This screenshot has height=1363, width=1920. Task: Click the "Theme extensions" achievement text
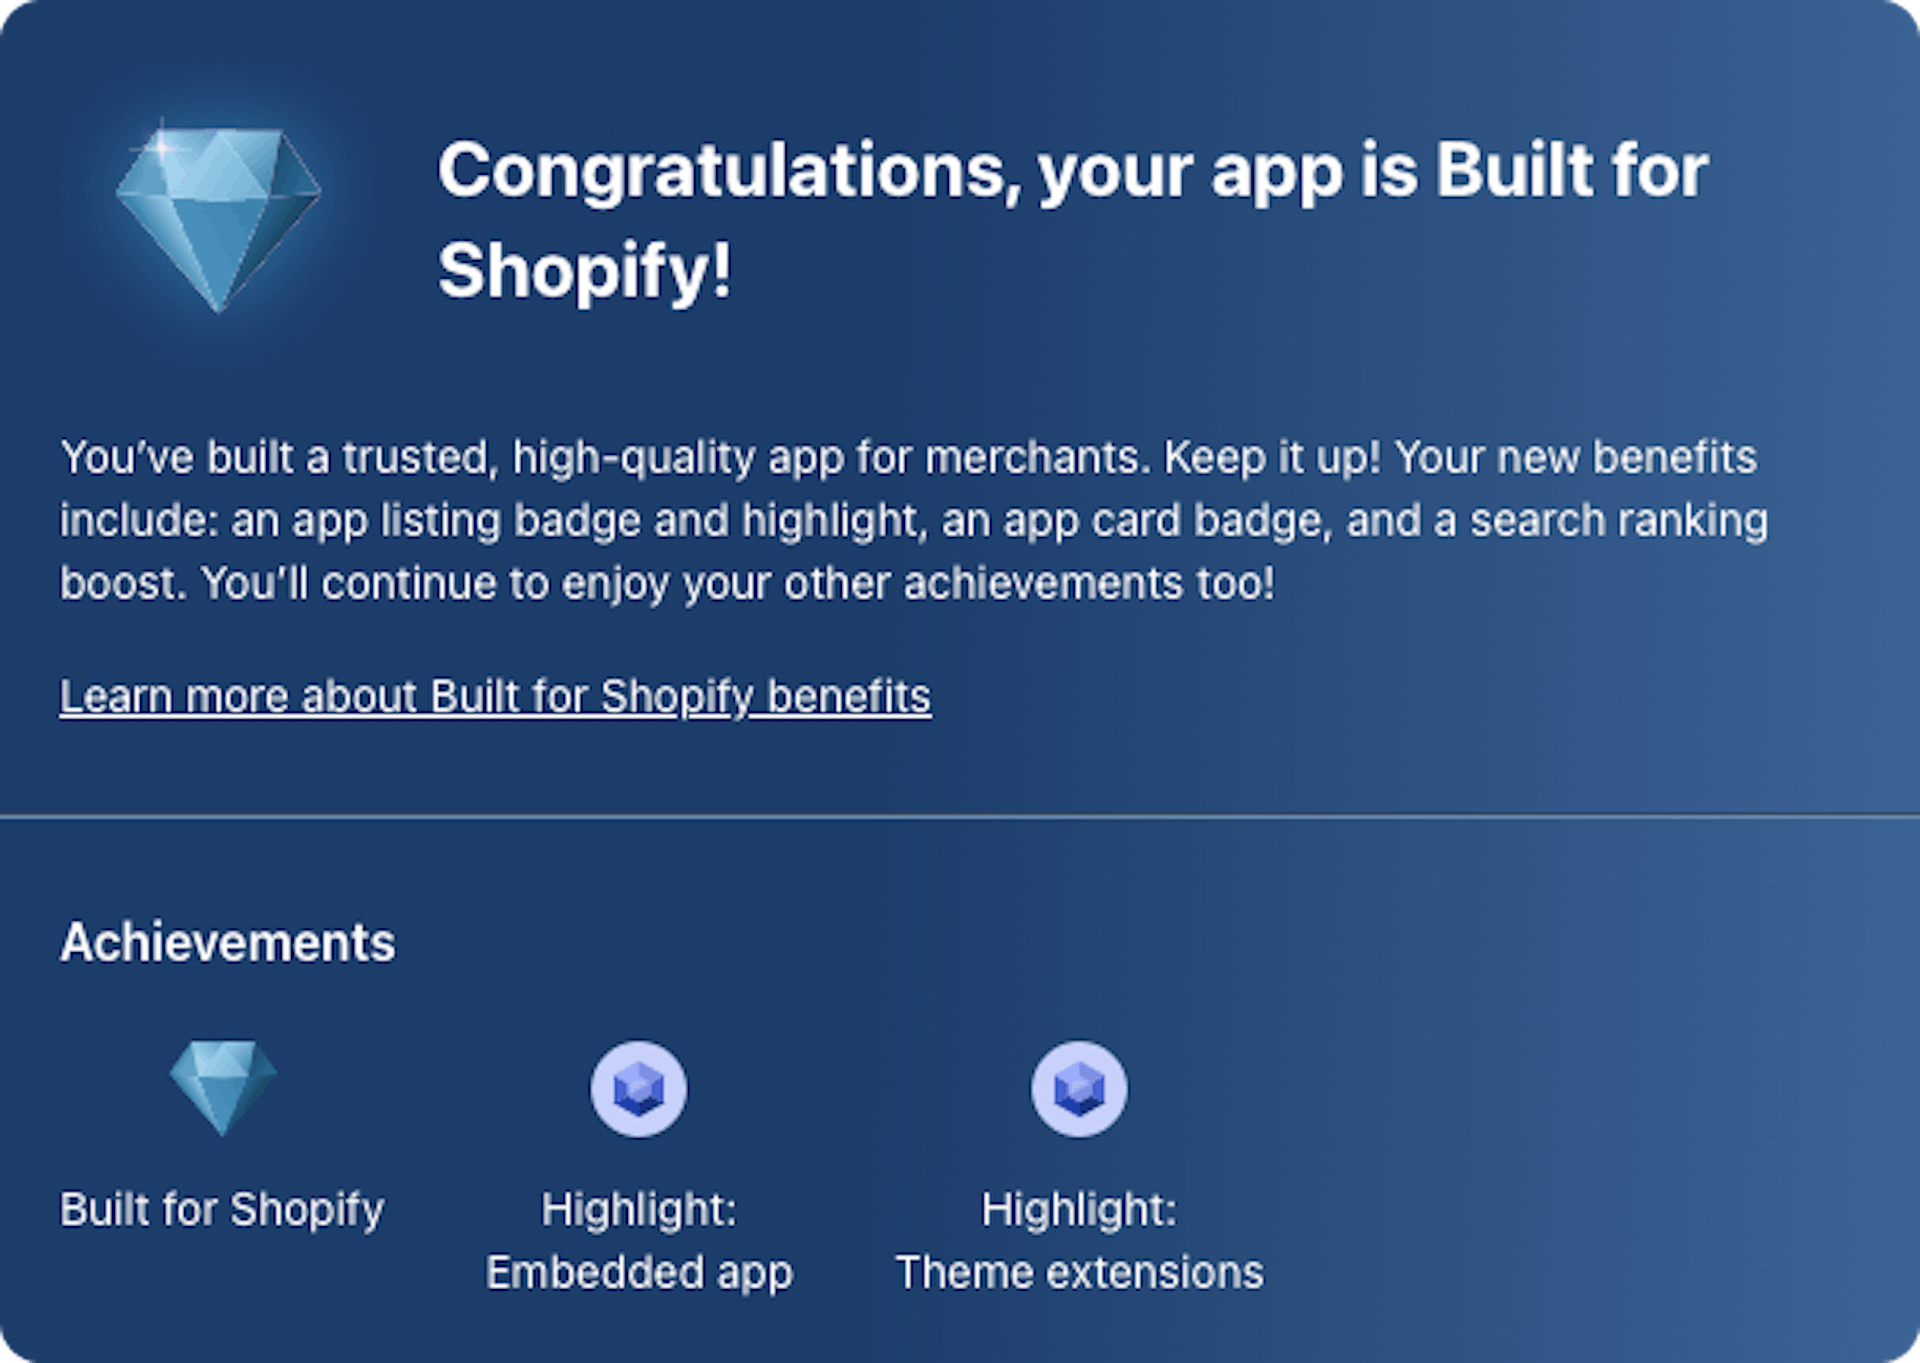1079,1273
